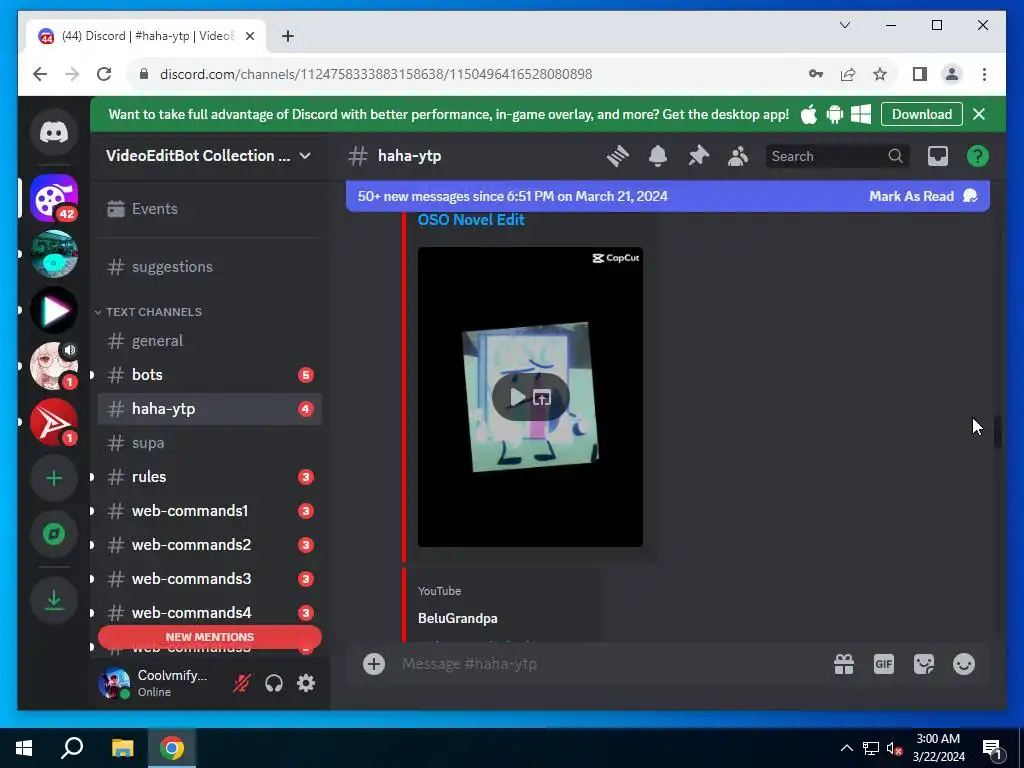Send a gift with gift icon
This screenshot has height=768, width=1024.
(844, 664)
